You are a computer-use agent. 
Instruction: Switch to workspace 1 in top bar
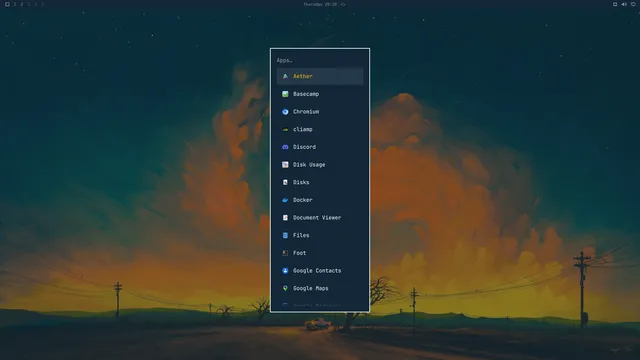click(15, 4)
